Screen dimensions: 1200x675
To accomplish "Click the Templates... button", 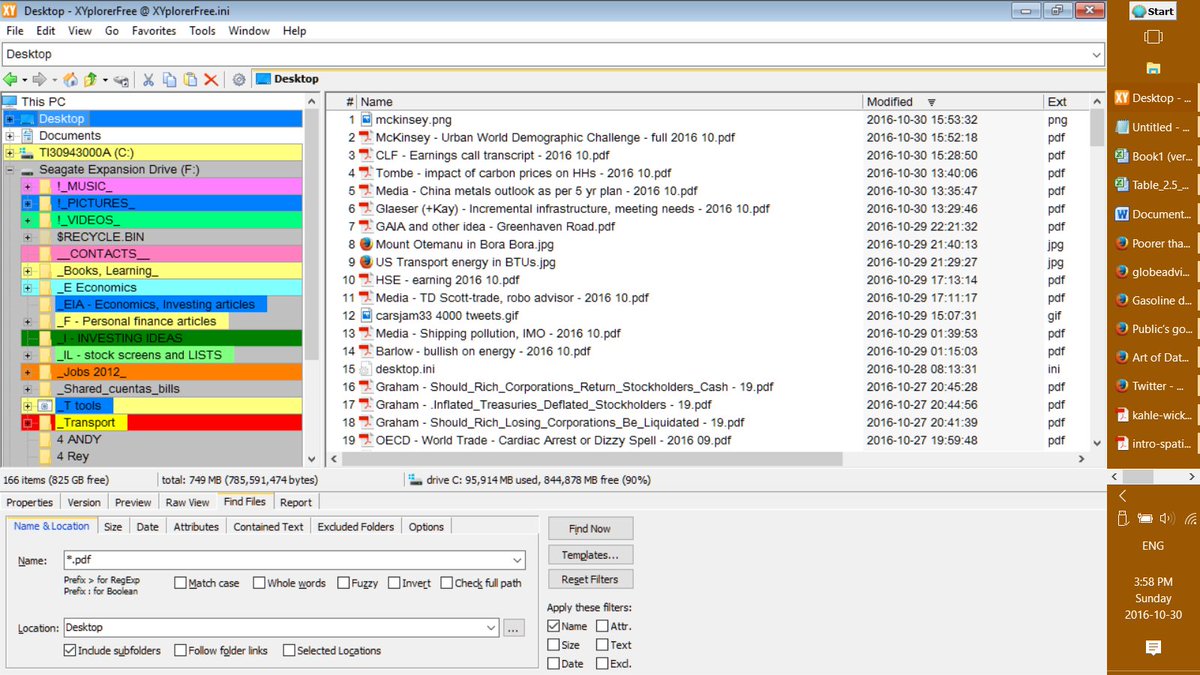I will point(590,554).
